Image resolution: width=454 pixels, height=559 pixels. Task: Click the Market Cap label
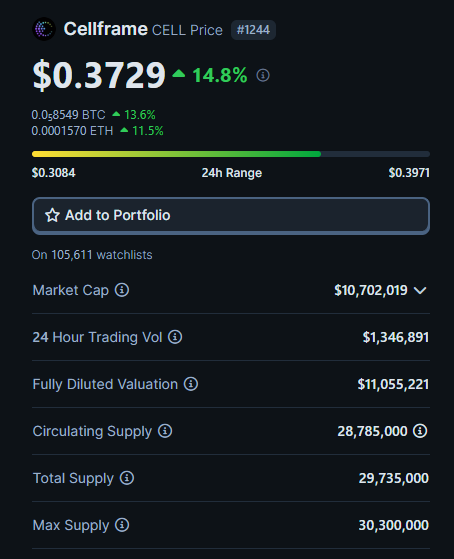click(71, 291)
